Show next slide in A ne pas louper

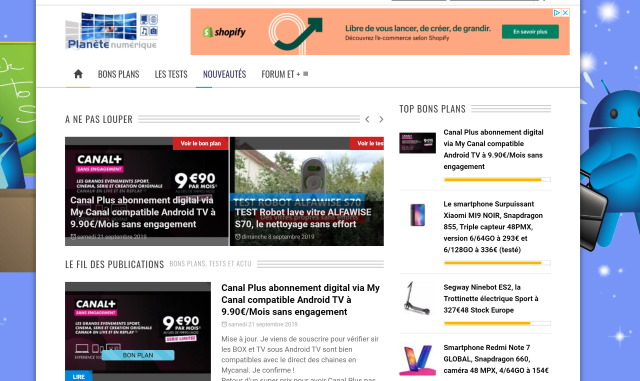[x=381, y=119]
